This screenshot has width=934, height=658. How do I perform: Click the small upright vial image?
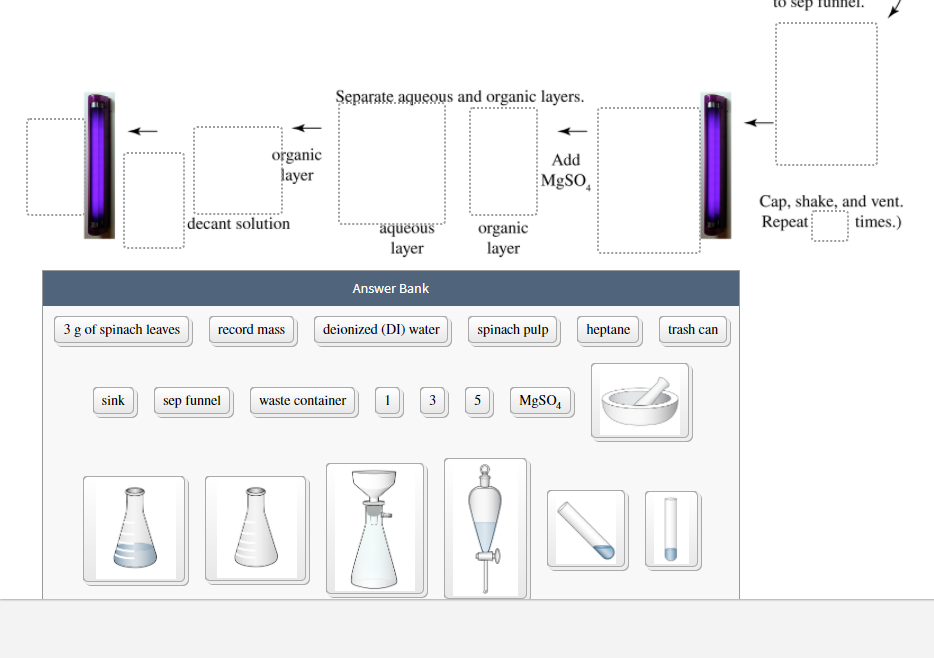pos(671,528)
